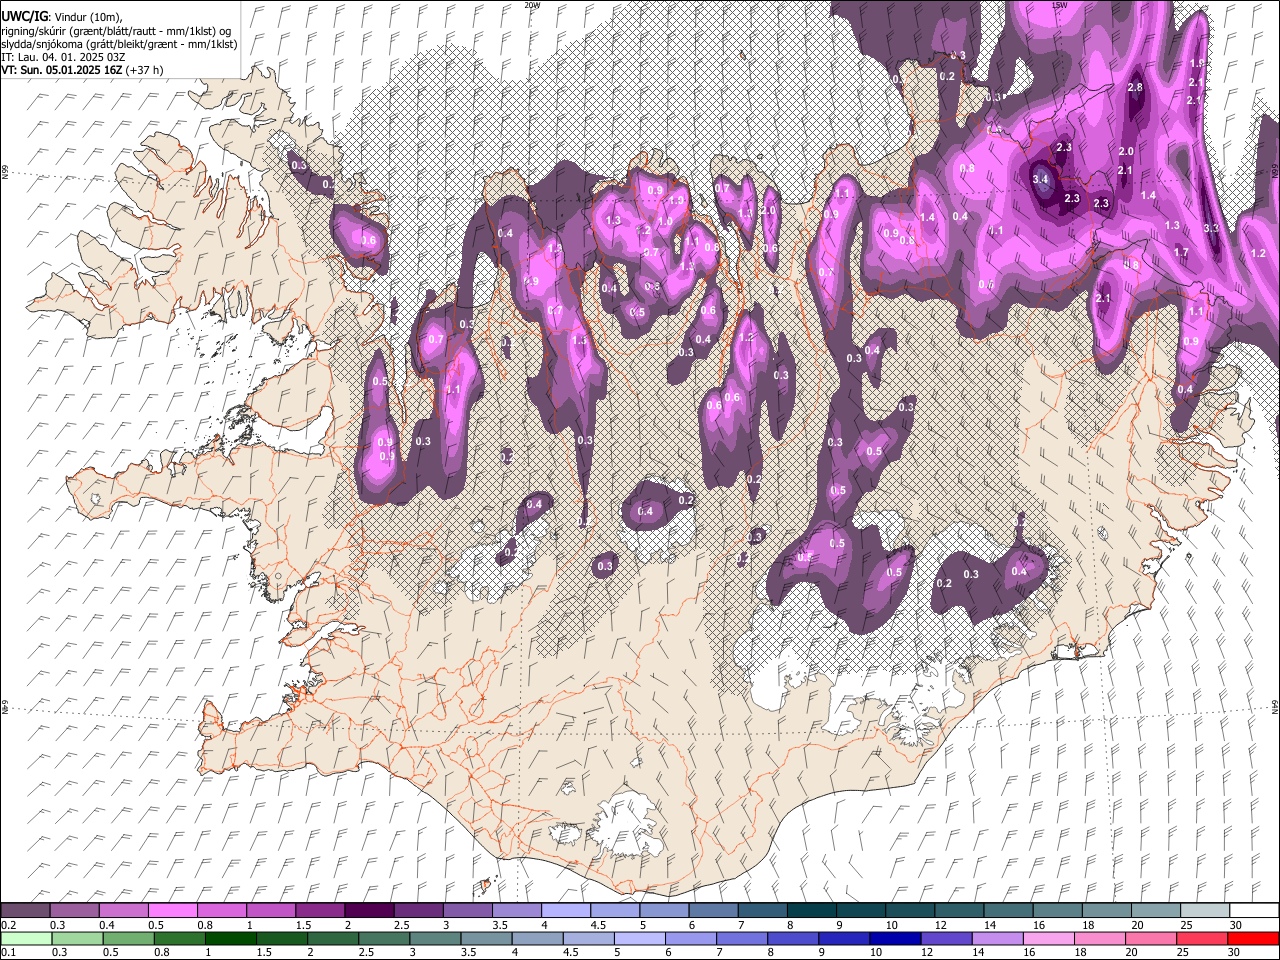Pick the pale green rain swatch between 0.1 and 0.3
1280x960 pixels.
click(25, 938)
